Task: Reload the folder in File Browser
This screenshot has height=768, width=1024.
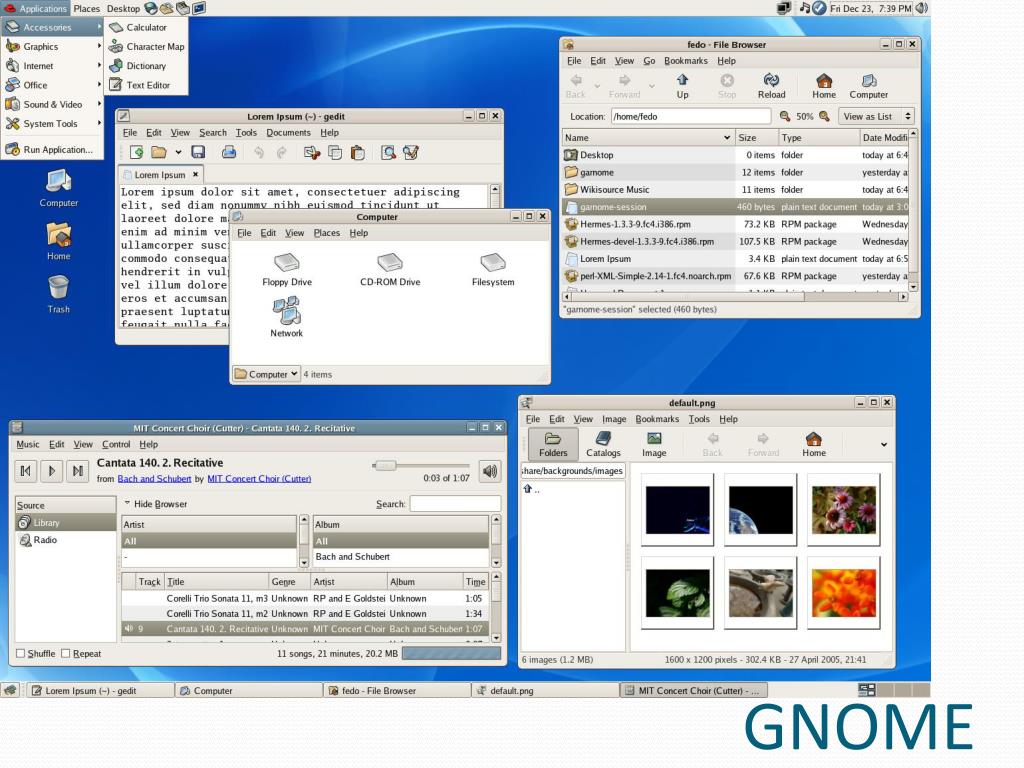Action: (771, 86)
